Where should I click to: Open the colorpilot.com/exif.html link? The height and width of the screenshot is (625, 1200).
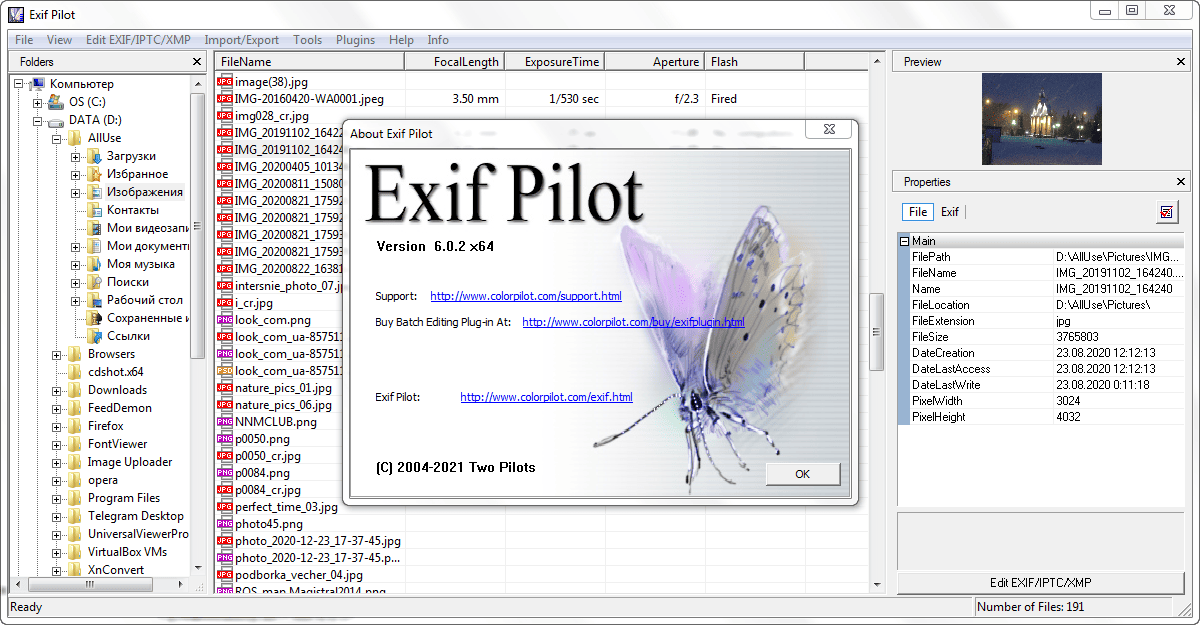click(x=546, y=397)
